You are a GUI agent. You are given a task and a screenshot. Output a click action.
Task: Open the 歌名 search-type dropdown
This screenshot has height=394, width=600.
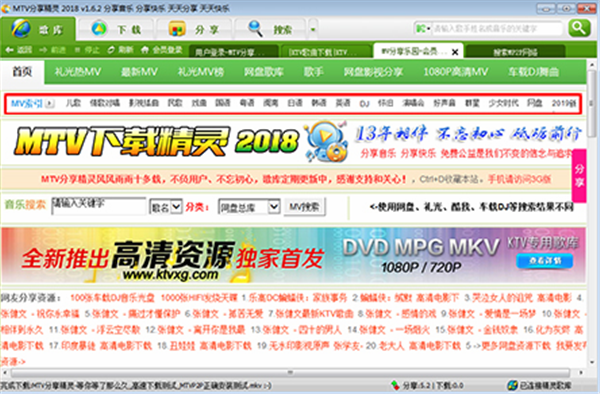[165, 207]
